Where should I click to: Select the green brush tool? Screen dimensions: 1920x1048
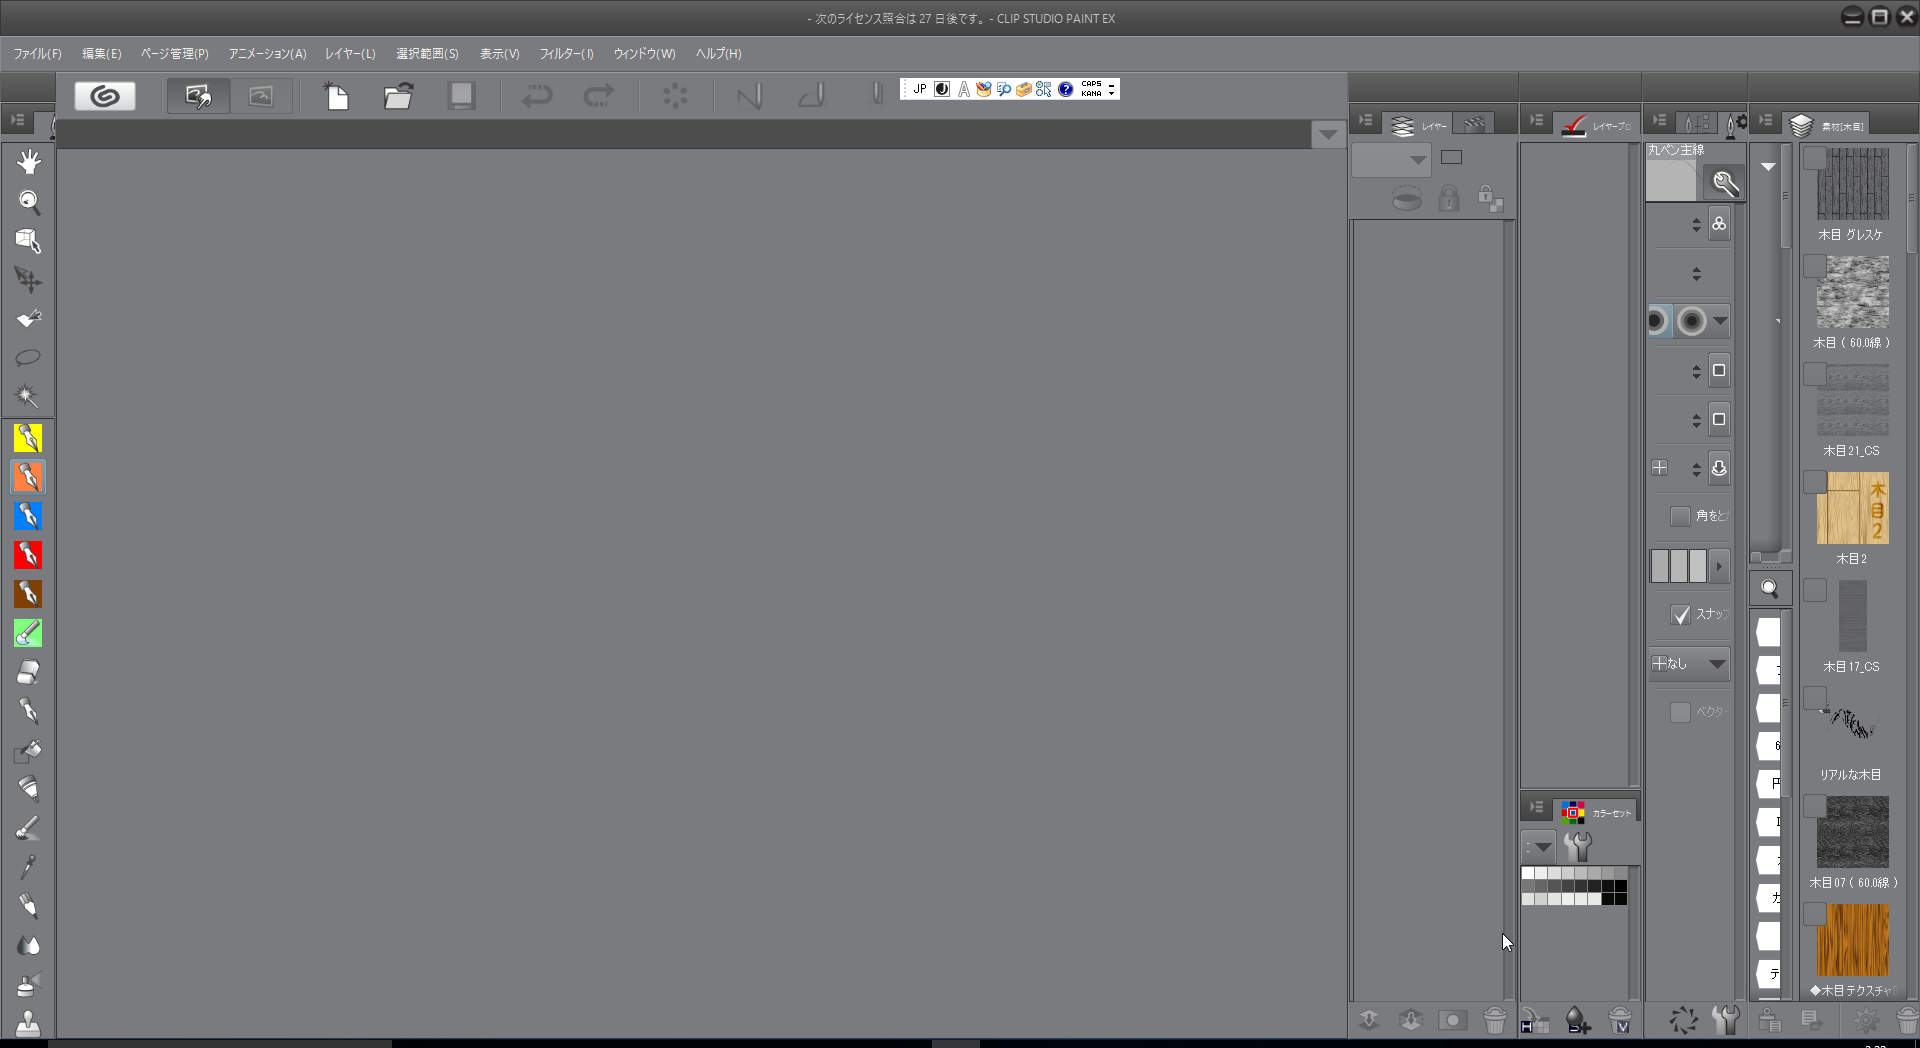tap(28, 633)
